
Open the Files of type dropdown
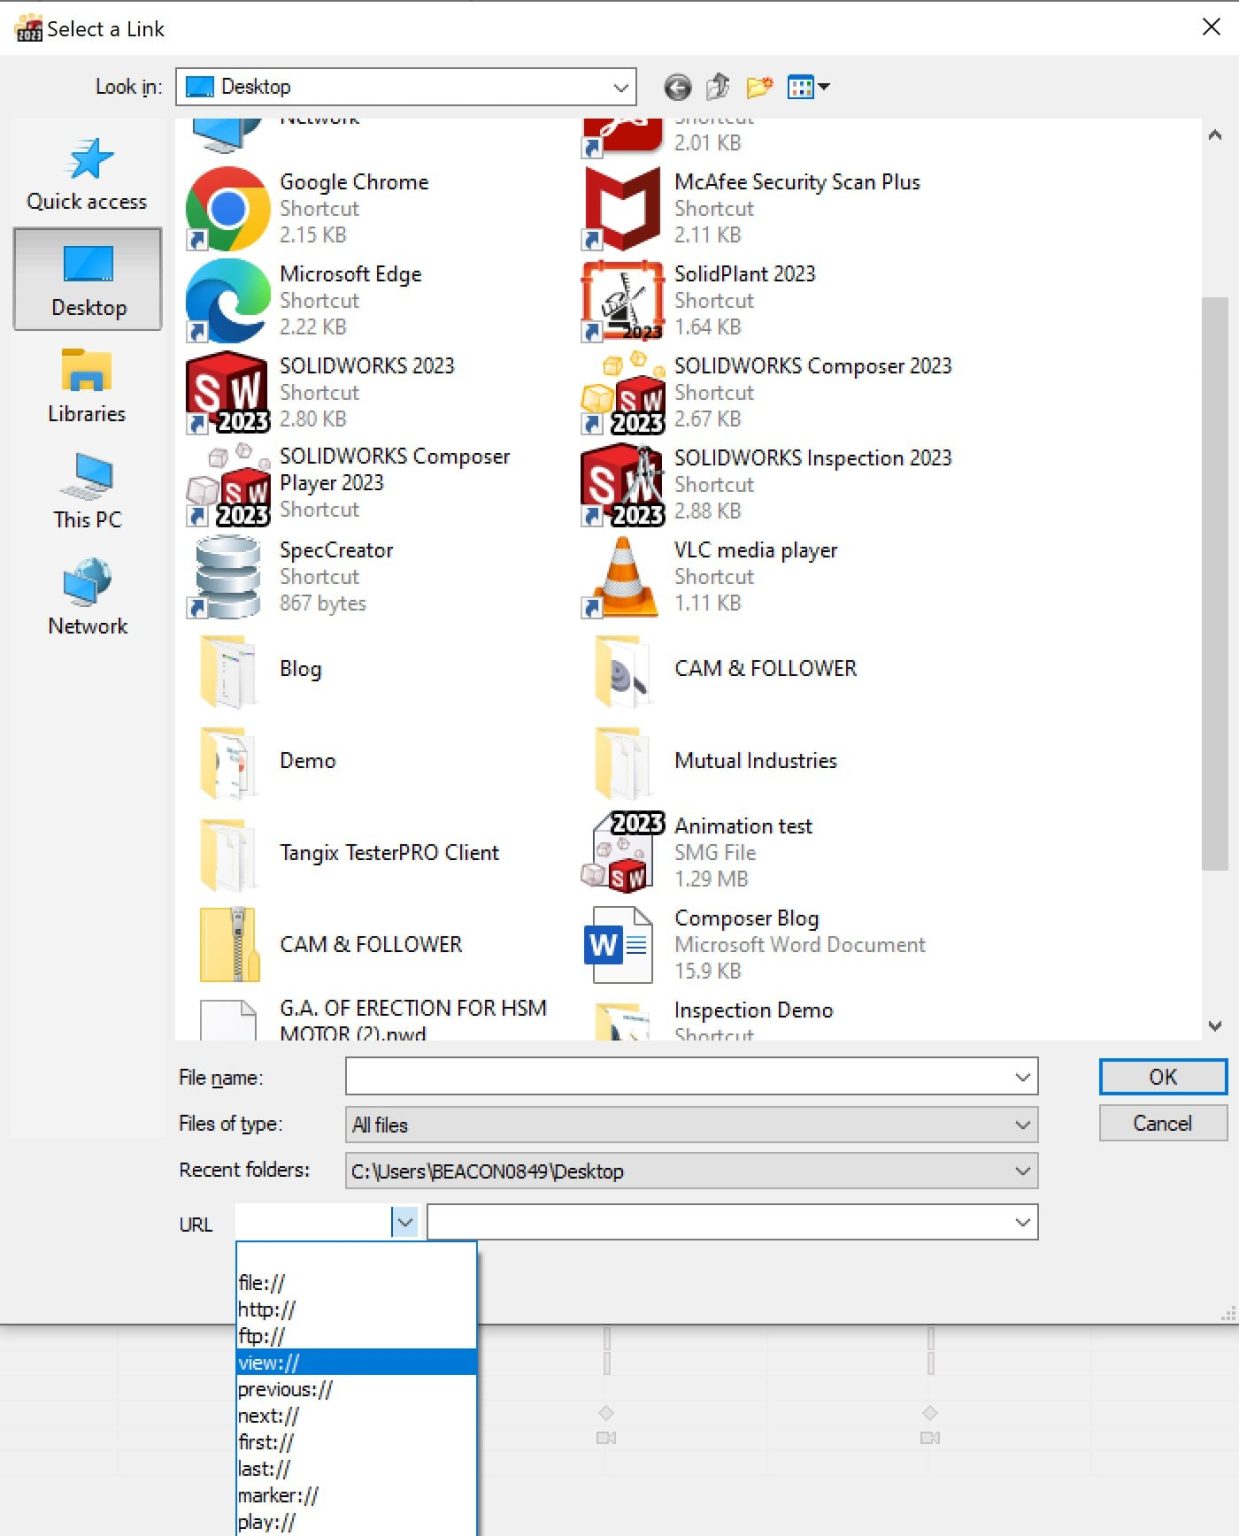click(x=691, y=1124)
